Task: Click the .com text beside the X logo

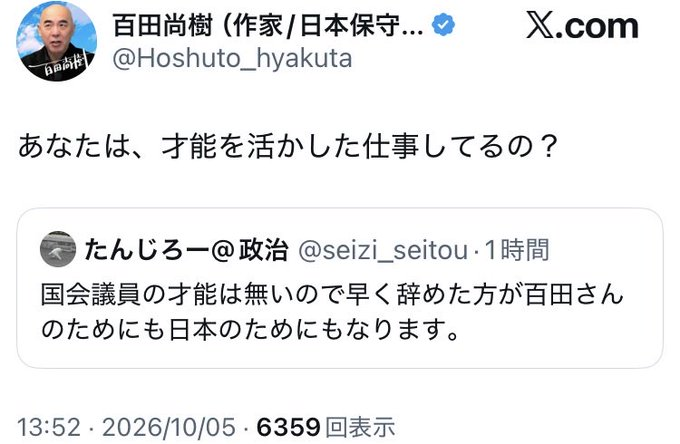Action: point(597,28)
